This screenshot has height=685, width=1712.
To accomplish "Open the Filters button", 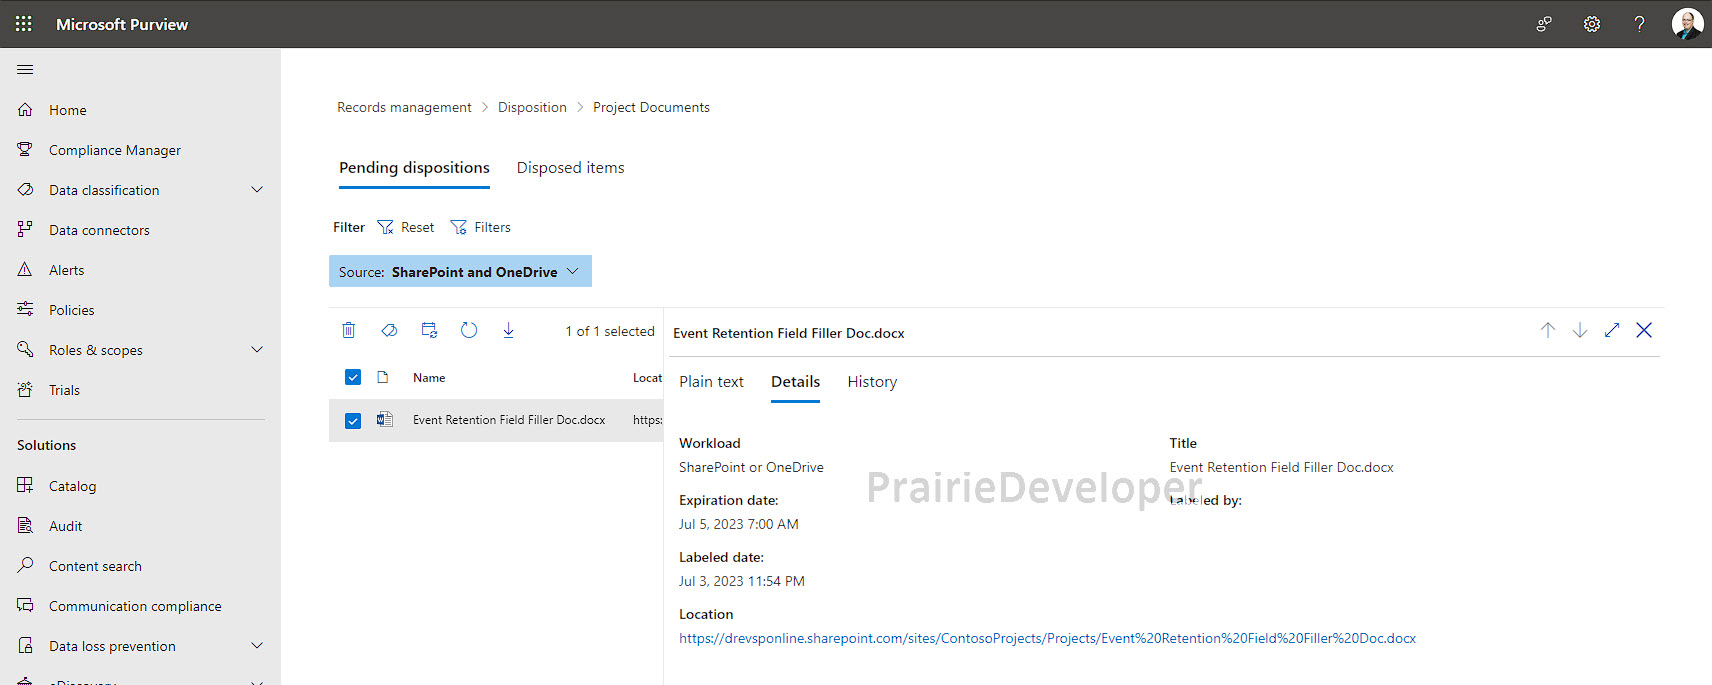I will point(481,227).
